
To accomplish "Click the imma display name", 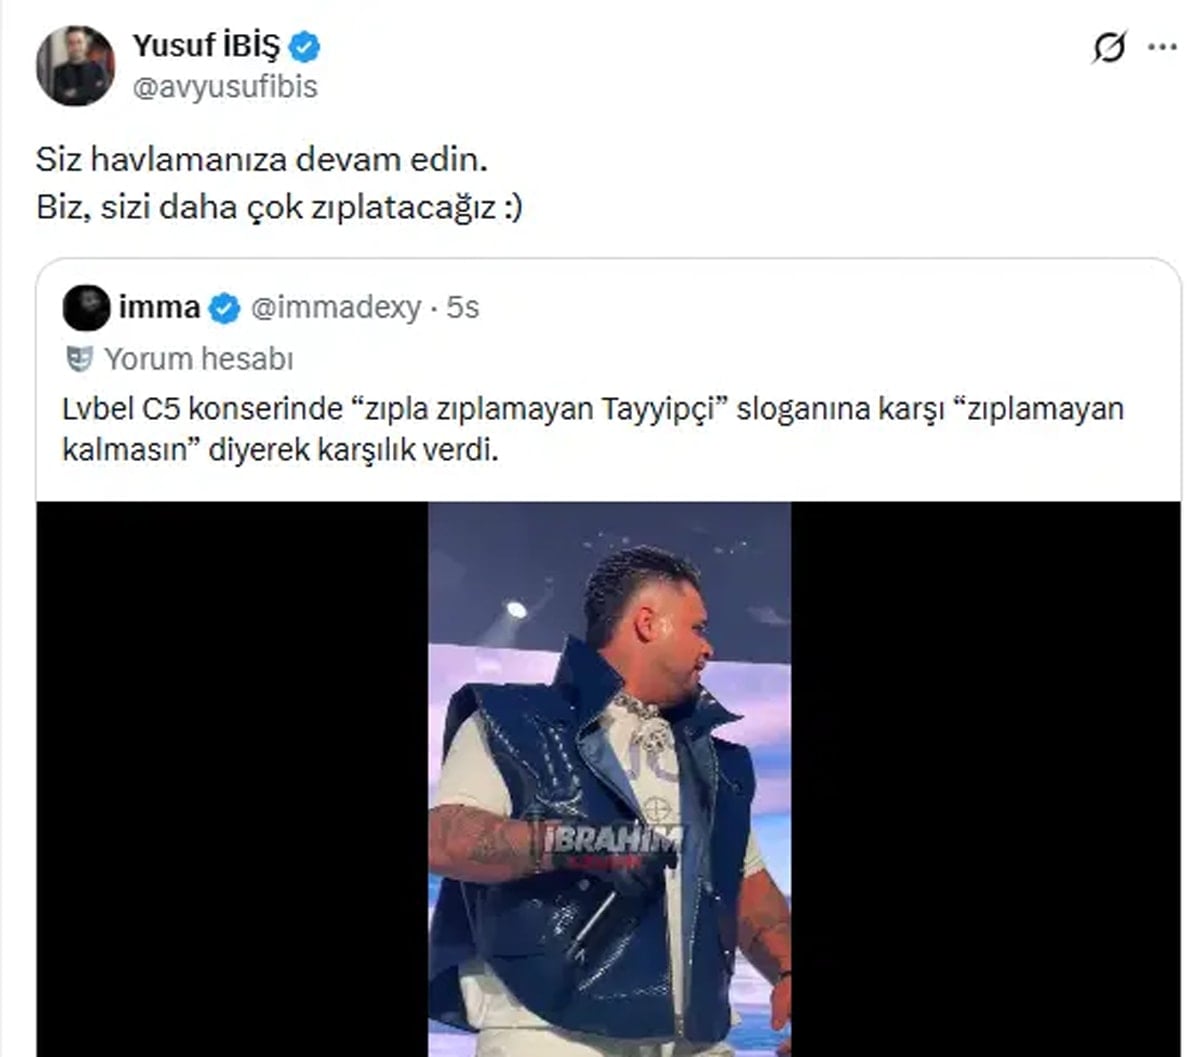I will pyautogui.click(x=159, y=307).
